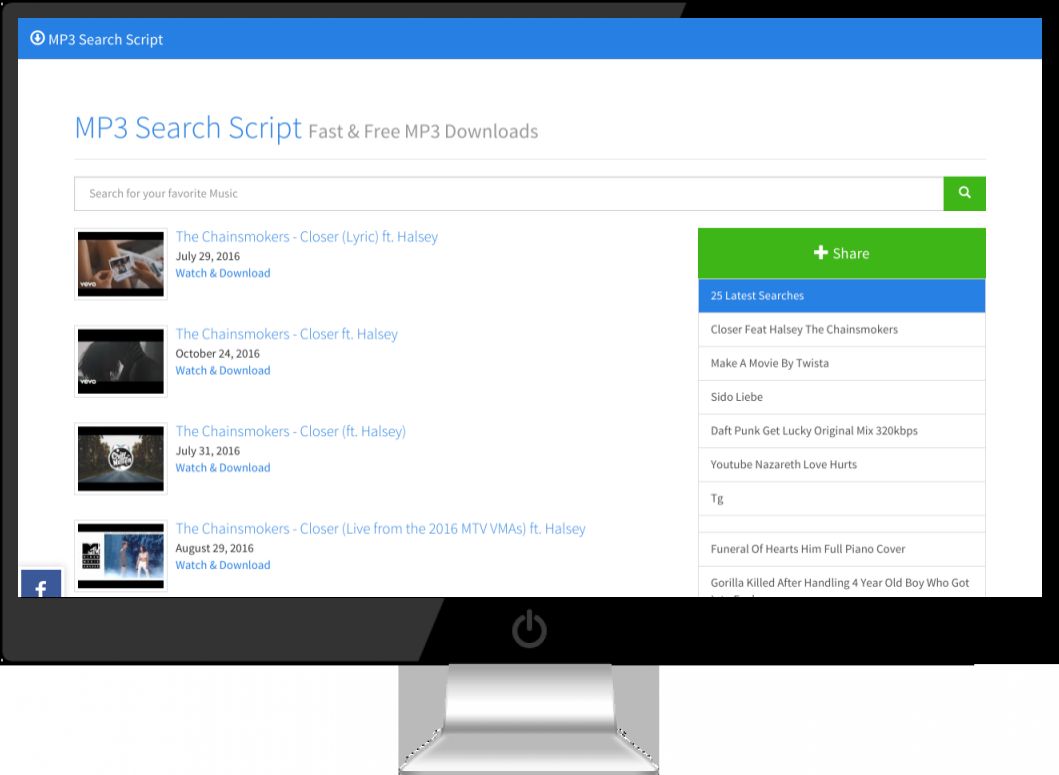Open the 25 Latest Searches header bar
1059x775 pixels.
[x=841, y=295]
